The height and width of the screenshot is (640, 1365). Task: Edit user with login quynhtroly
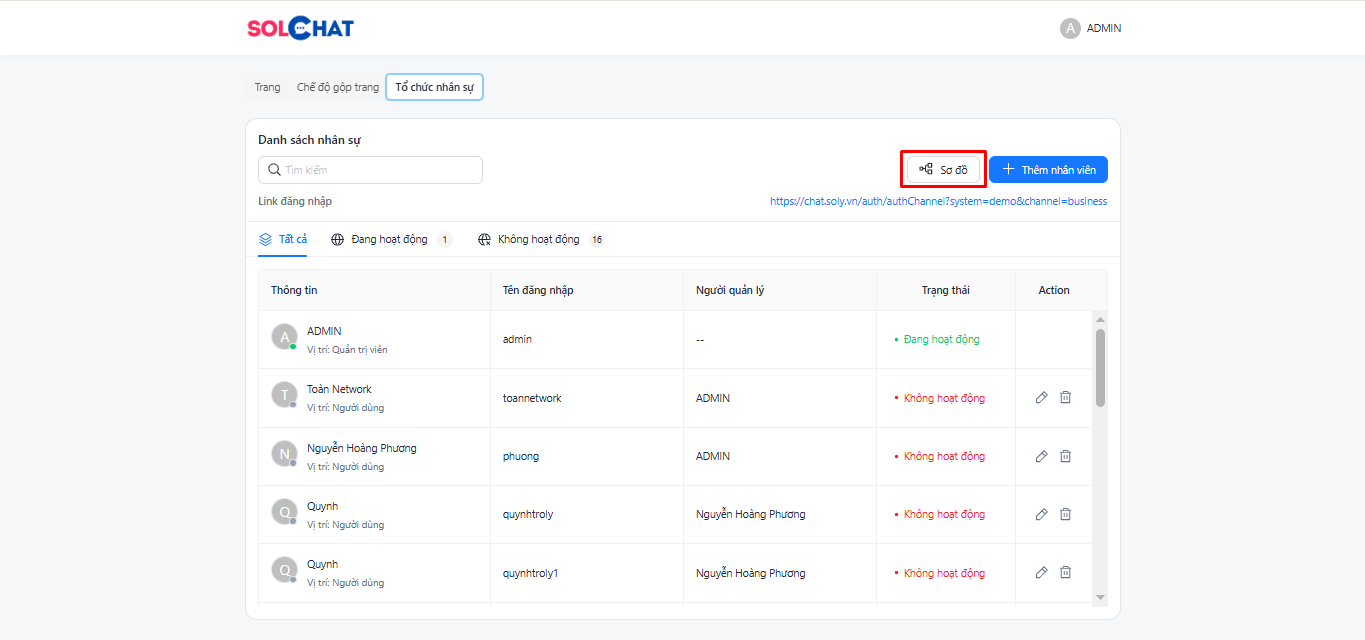coord(1041,514)
